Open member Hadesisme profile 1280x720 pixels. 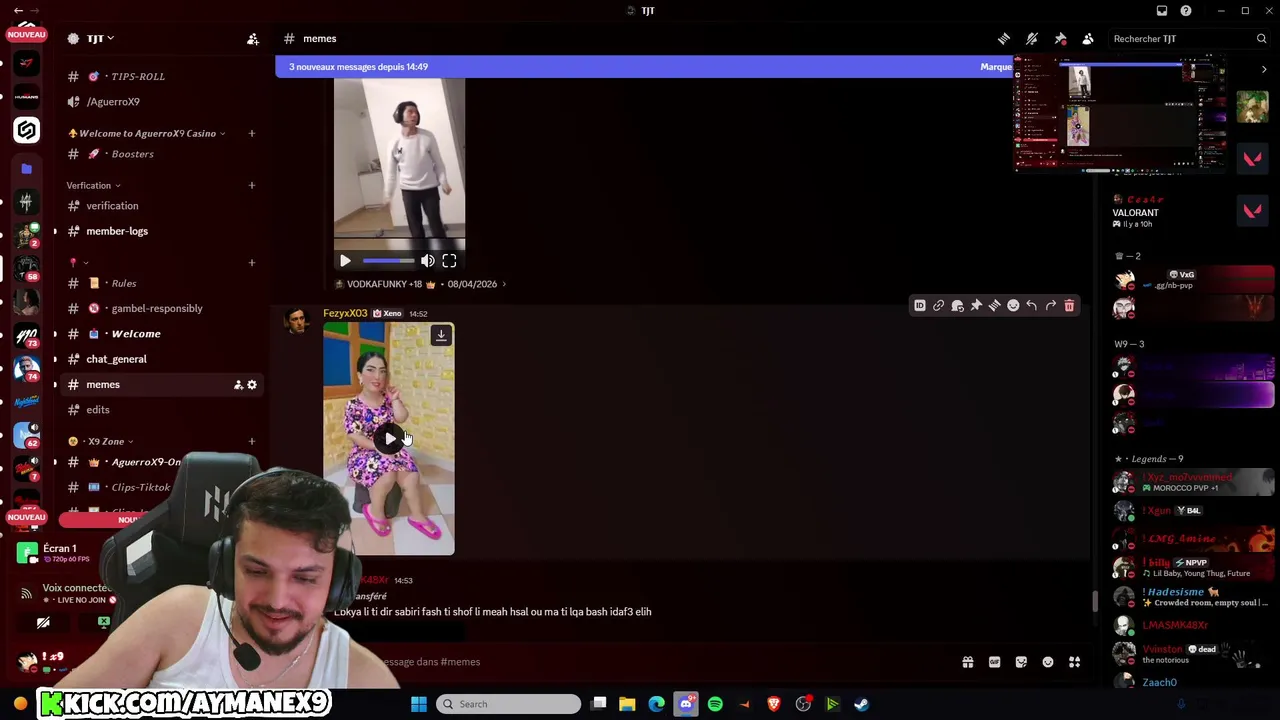point(1193,597)
